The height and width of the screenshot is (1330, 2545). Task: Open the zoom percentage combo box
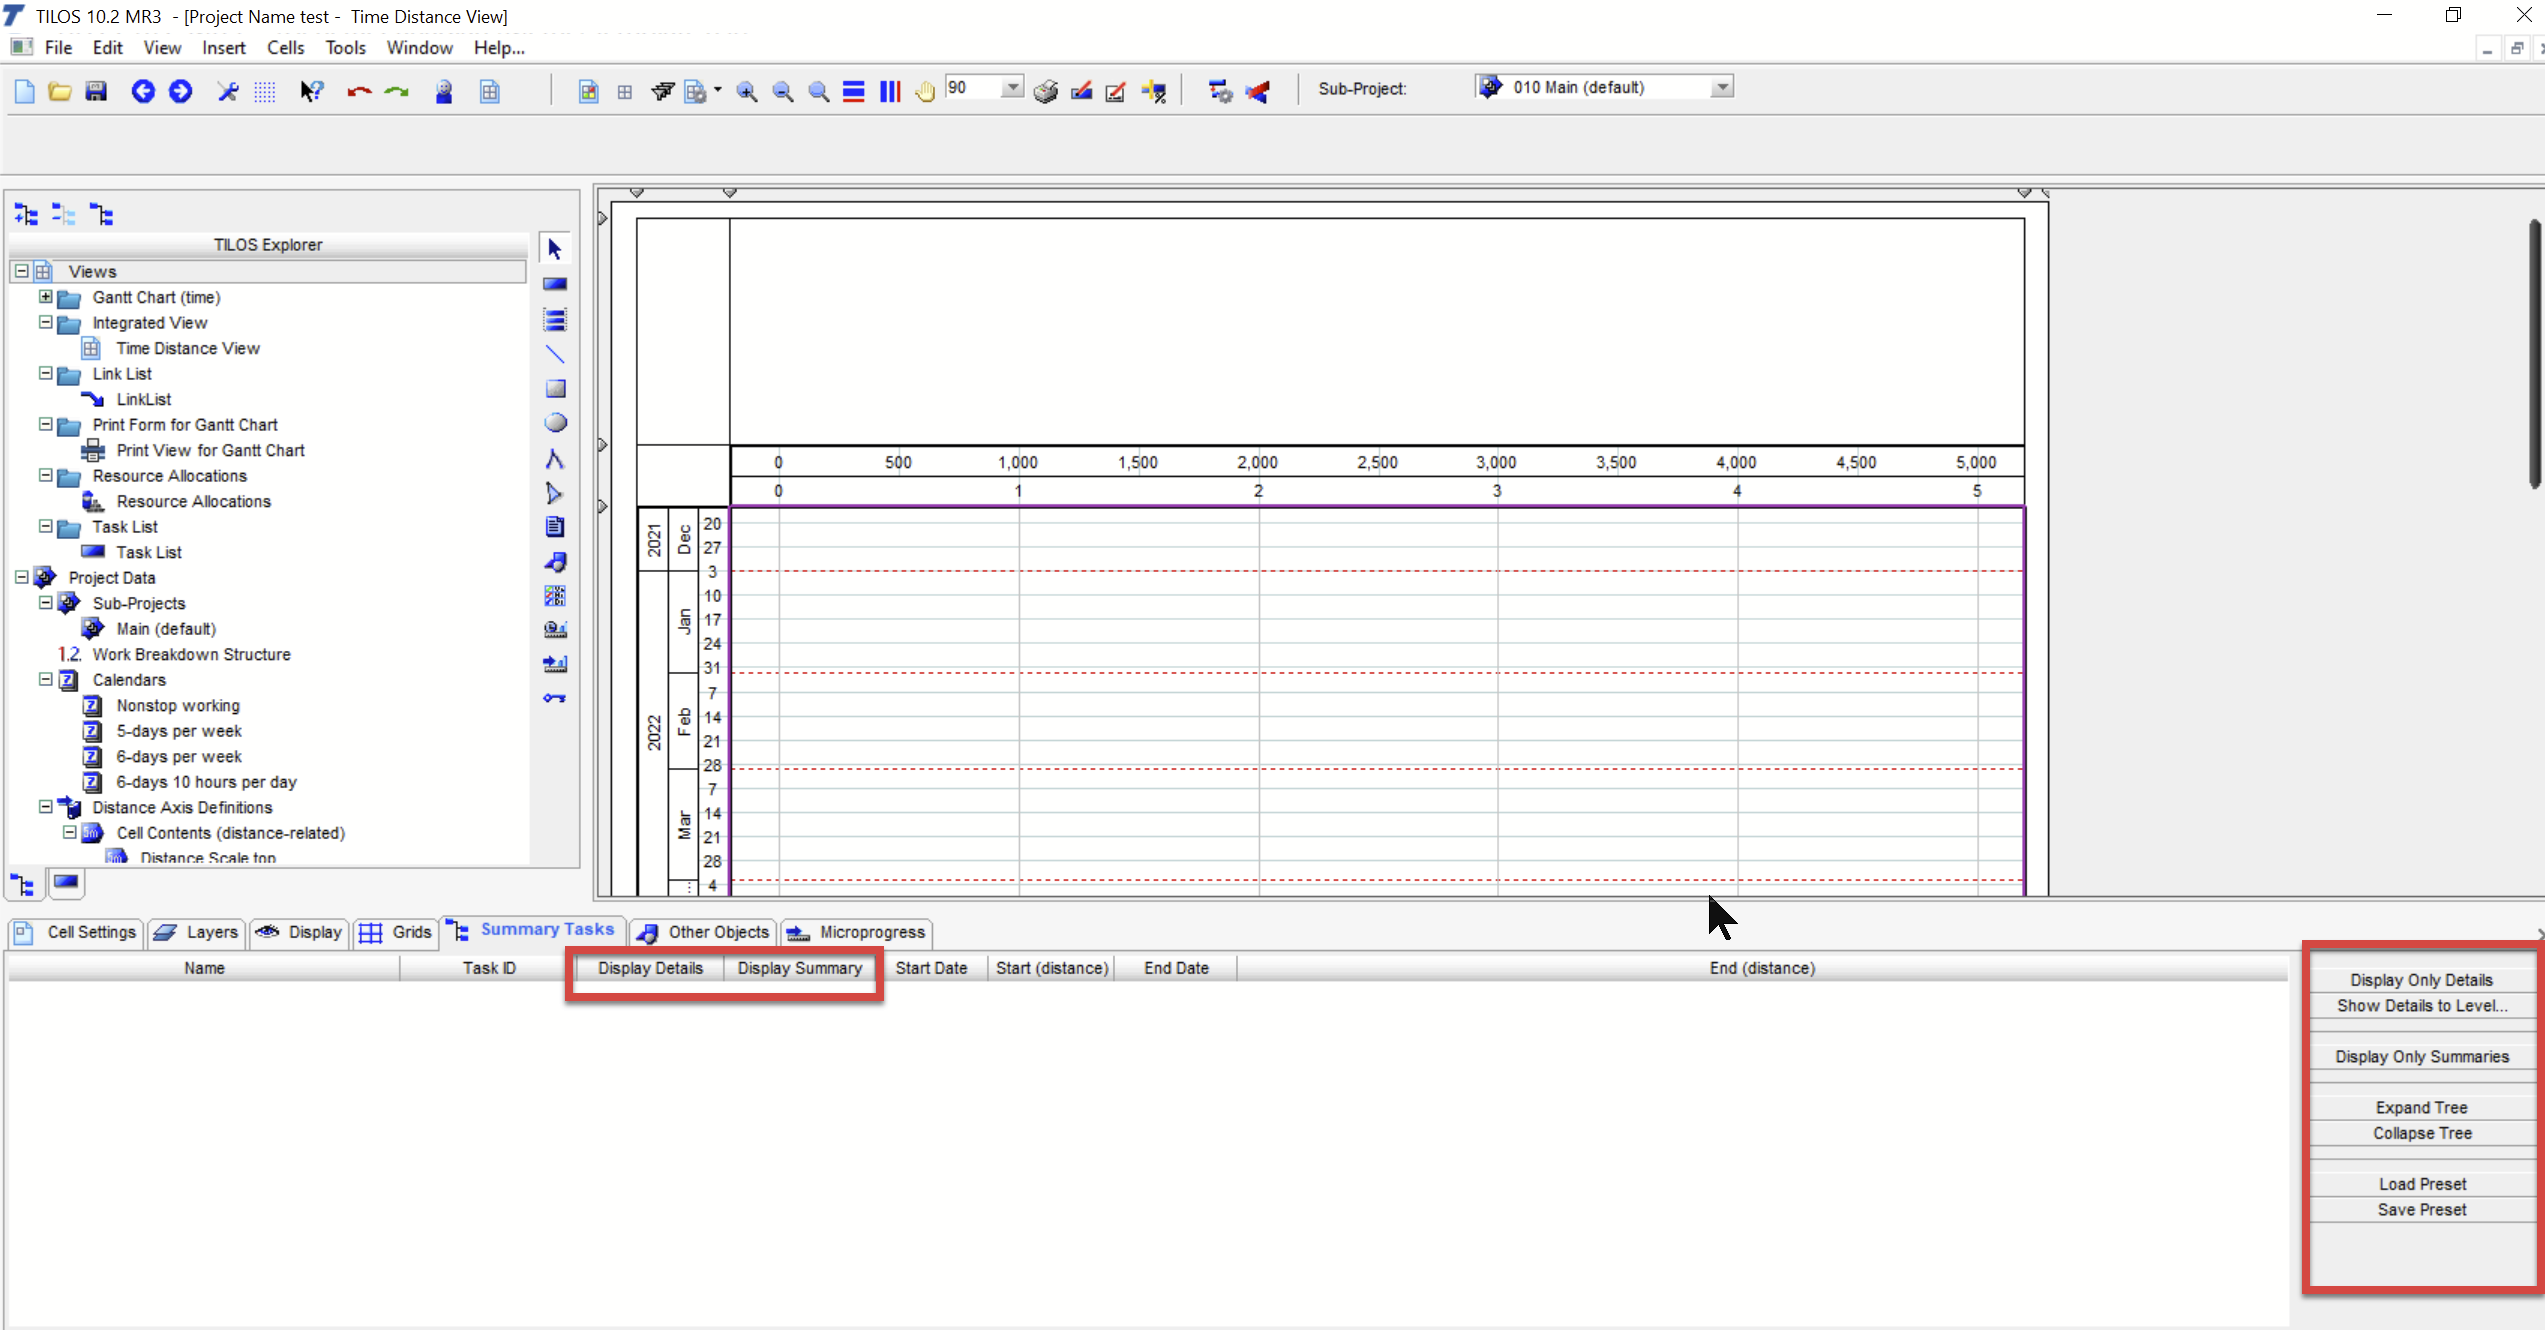pyautogui.click(x=1013, y=87)
